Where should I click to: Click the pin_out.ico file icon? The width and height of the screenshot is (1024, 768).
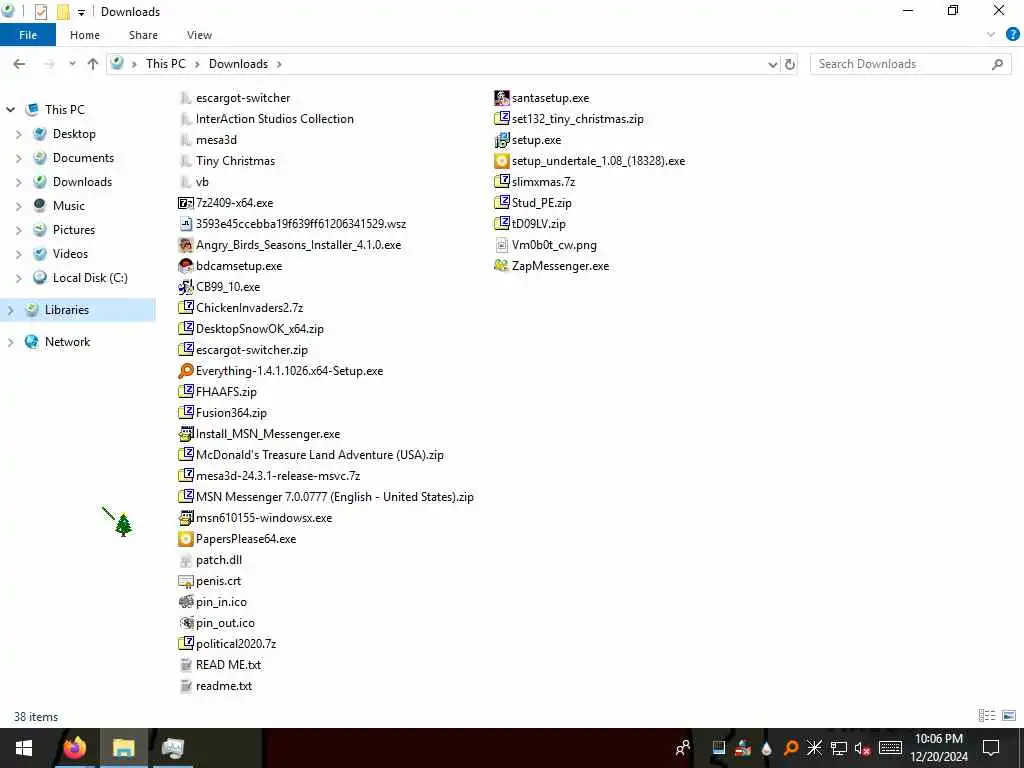[x=185, y=622]
